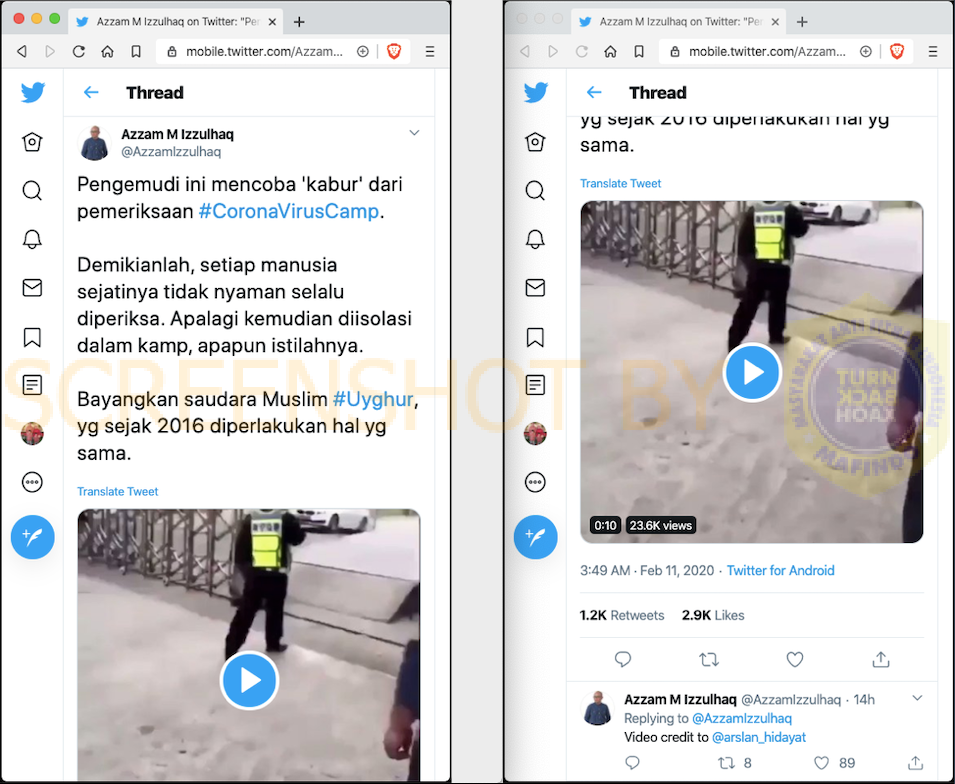Bookmark the page in left browser window
This screenshot has width=955, height=784.
pyautogui.click(x=136, y=52)
